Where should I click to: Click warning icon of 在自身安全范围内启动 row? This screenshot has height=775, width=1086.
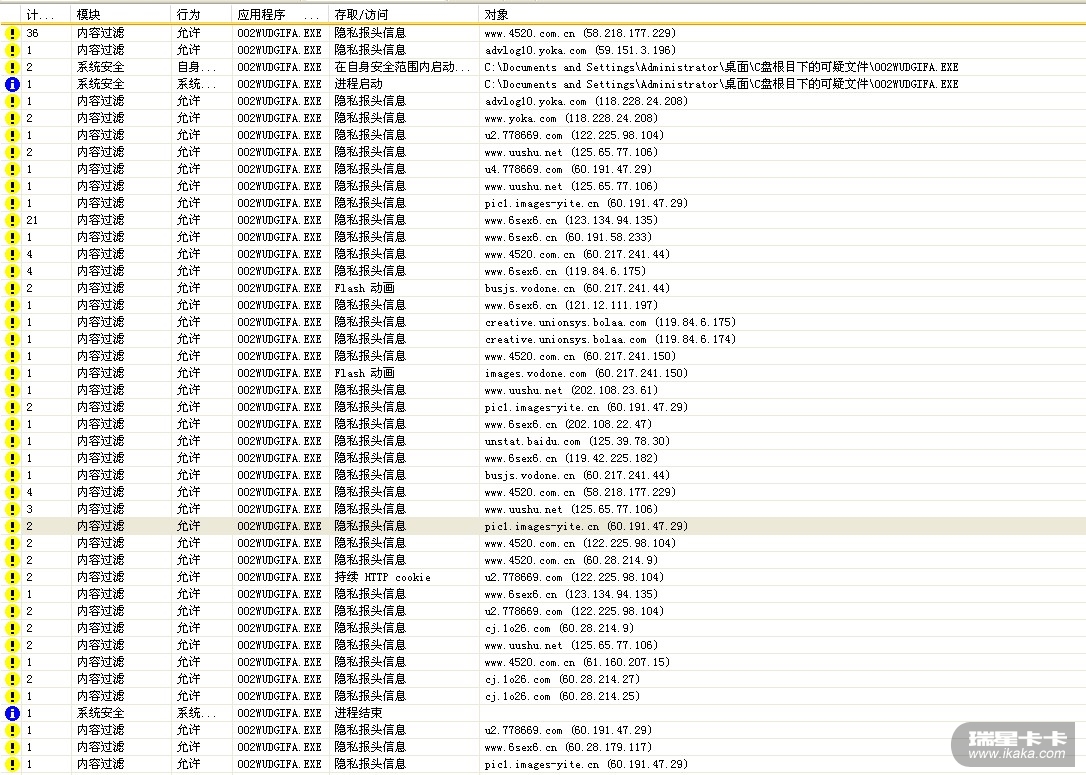pyautogui.click(x=12, y=67)
